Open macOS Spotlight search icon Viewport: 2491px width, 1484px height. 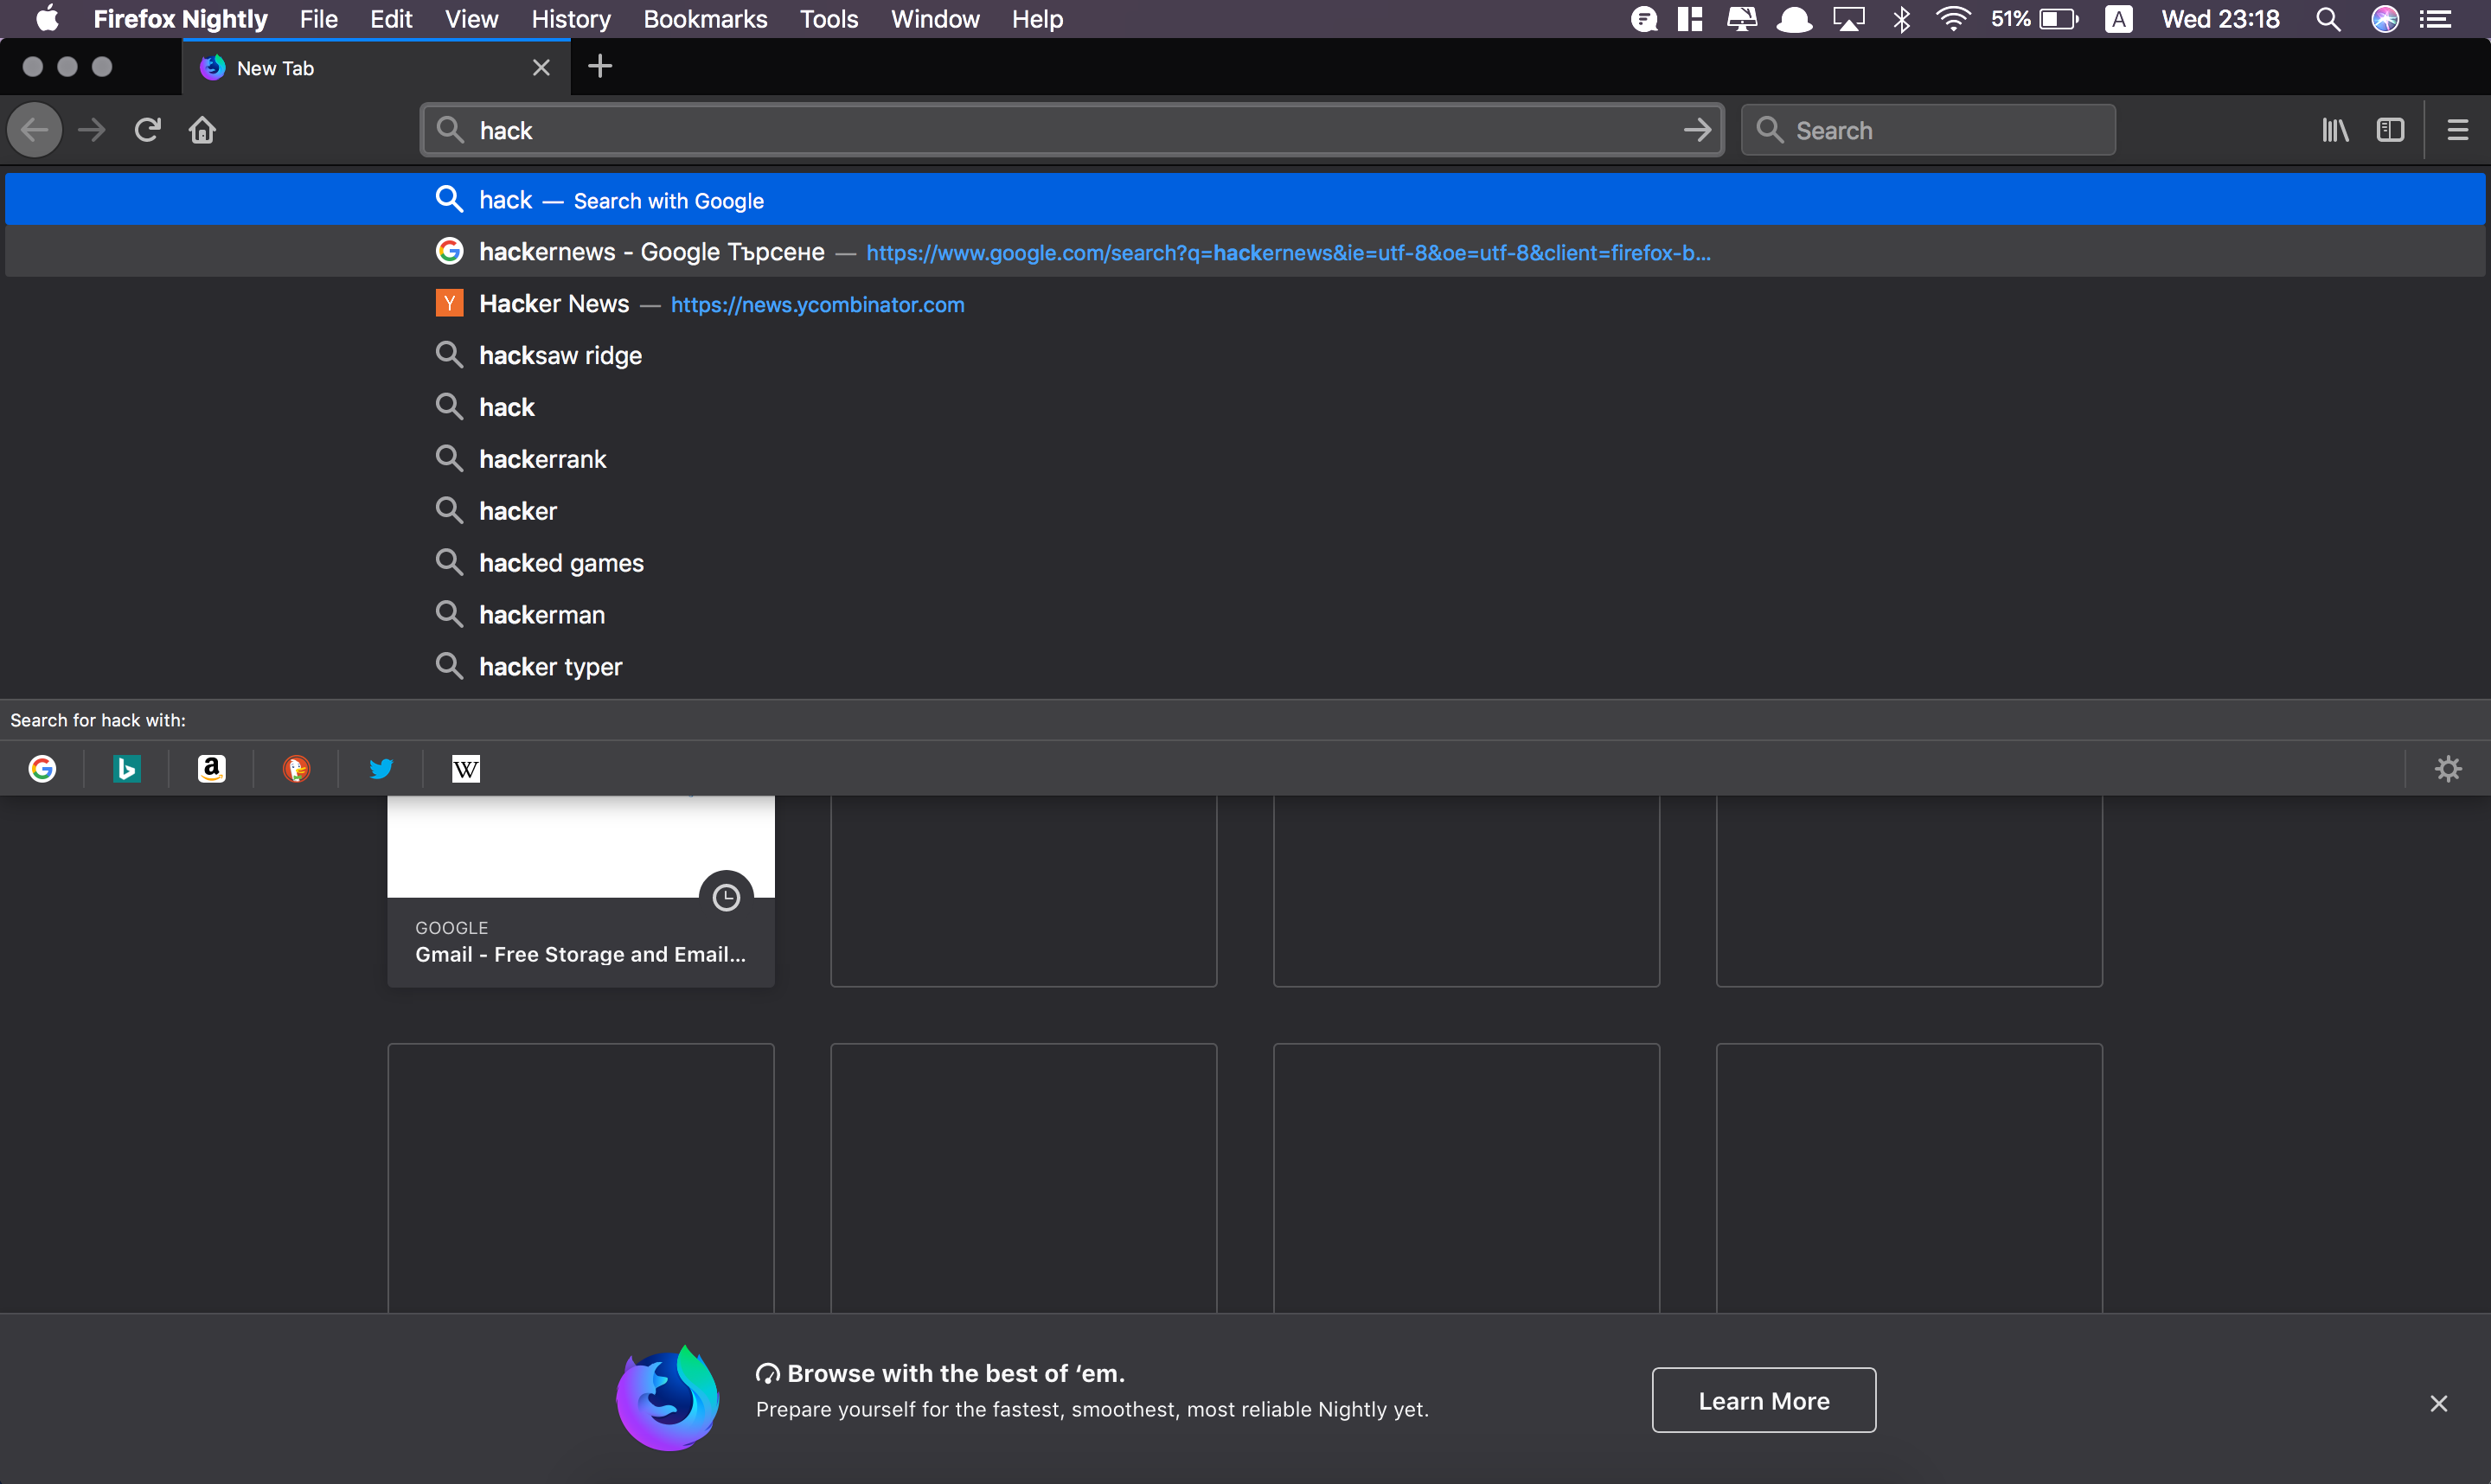tap(2328, 19)
